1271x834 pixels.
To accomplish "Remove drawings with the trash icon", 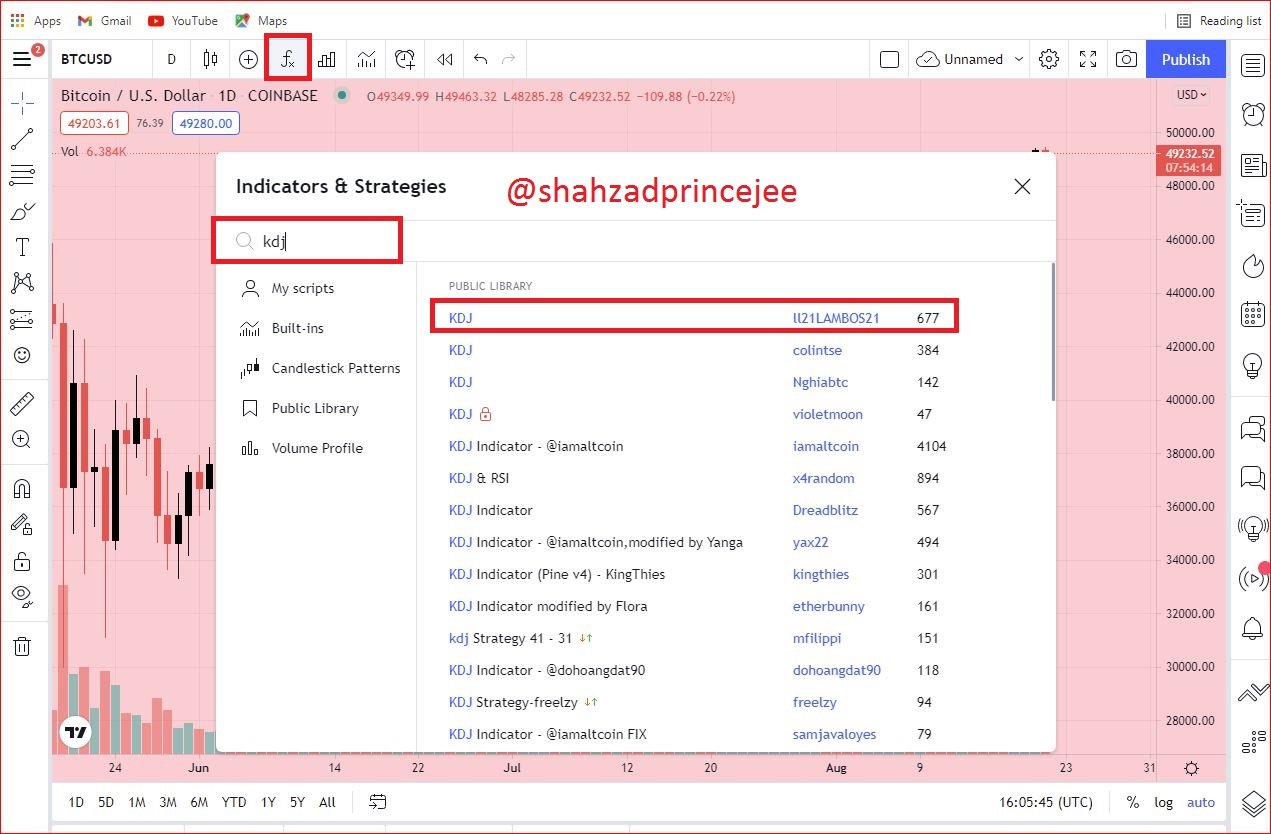I will pyautogui.click(x=22, y=646).
